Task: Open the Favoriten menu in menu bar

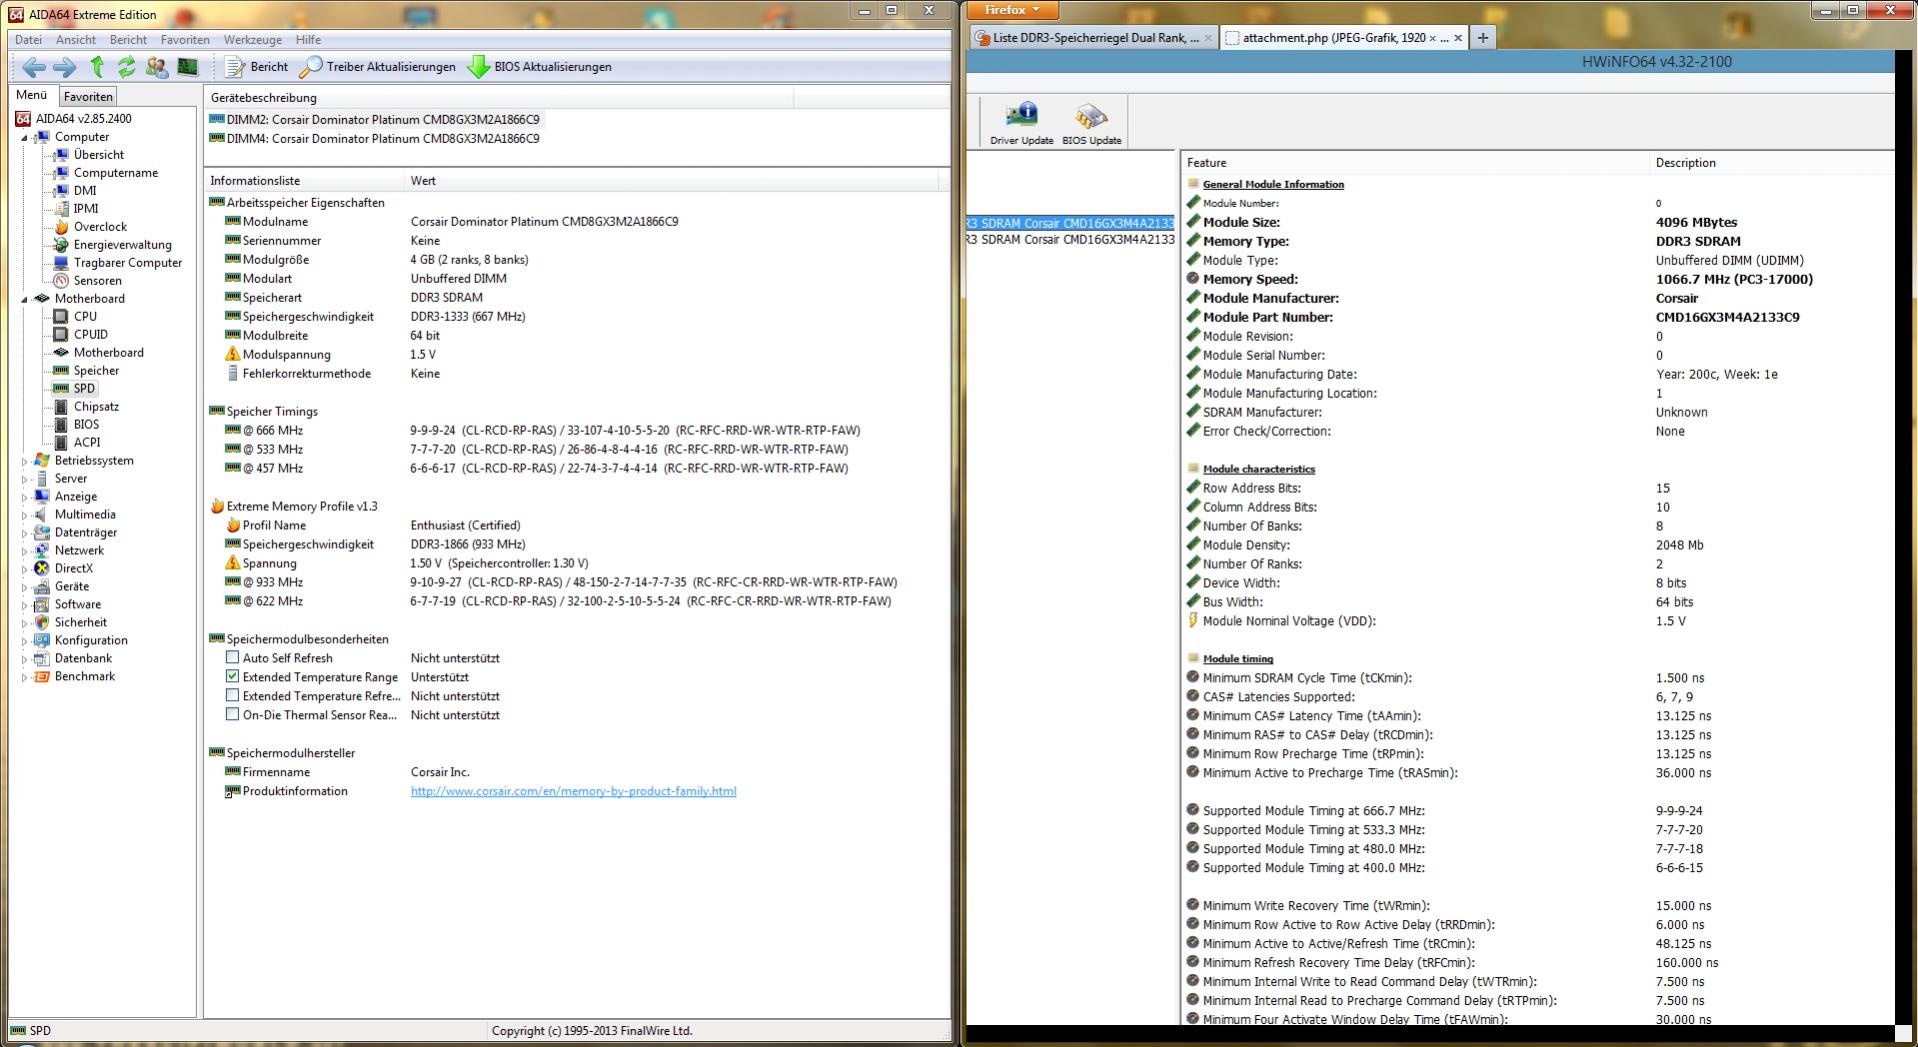Action: [185, 40]
